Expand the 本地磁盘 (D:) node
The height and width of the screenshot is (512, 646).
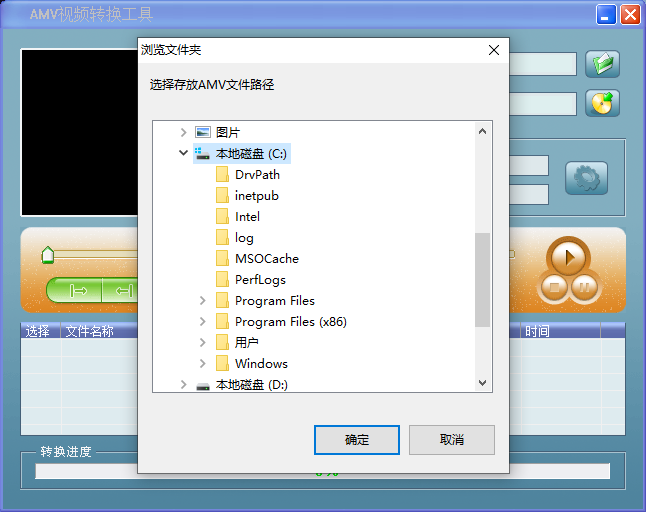pyautogui.click(x=184, y=384)
